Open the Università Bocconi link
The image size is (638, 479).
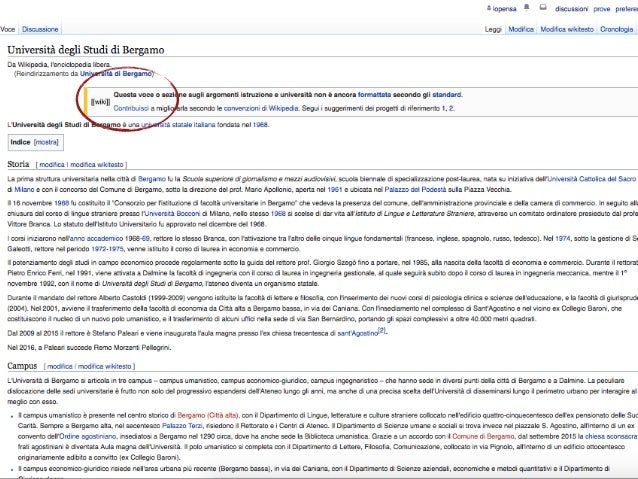click(170, 213)
